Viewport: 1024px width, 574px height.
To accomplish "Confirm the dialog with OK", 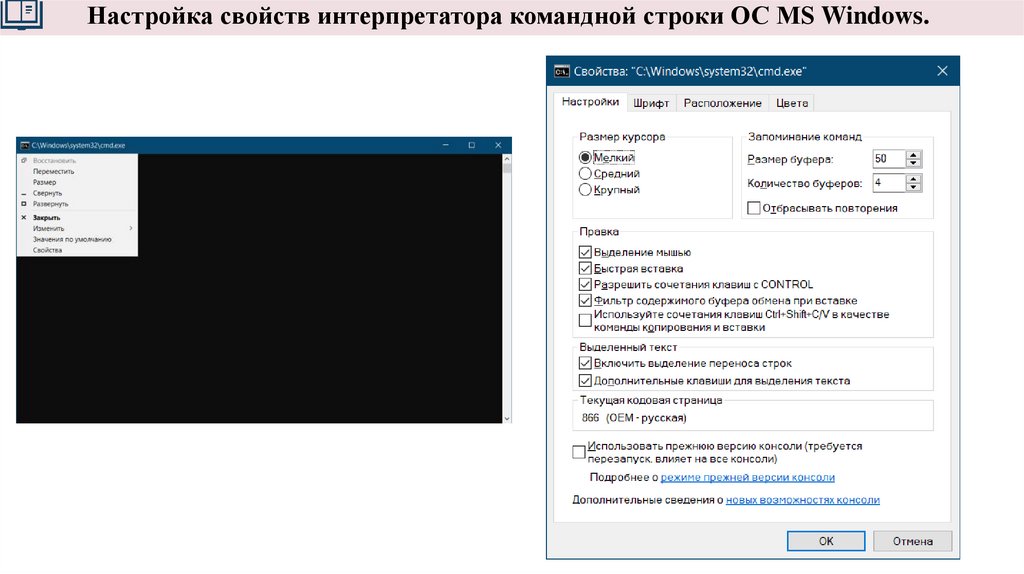I will click(825, 541).
